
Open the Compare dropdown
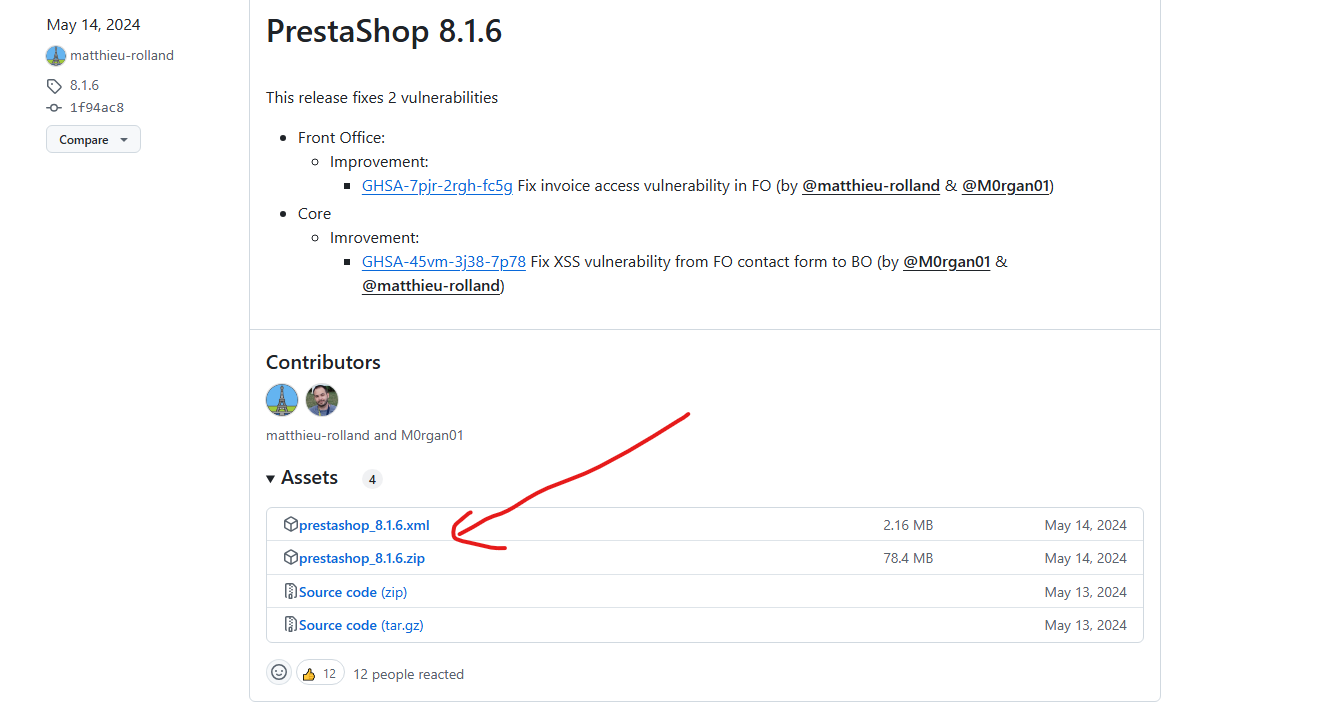93,140
